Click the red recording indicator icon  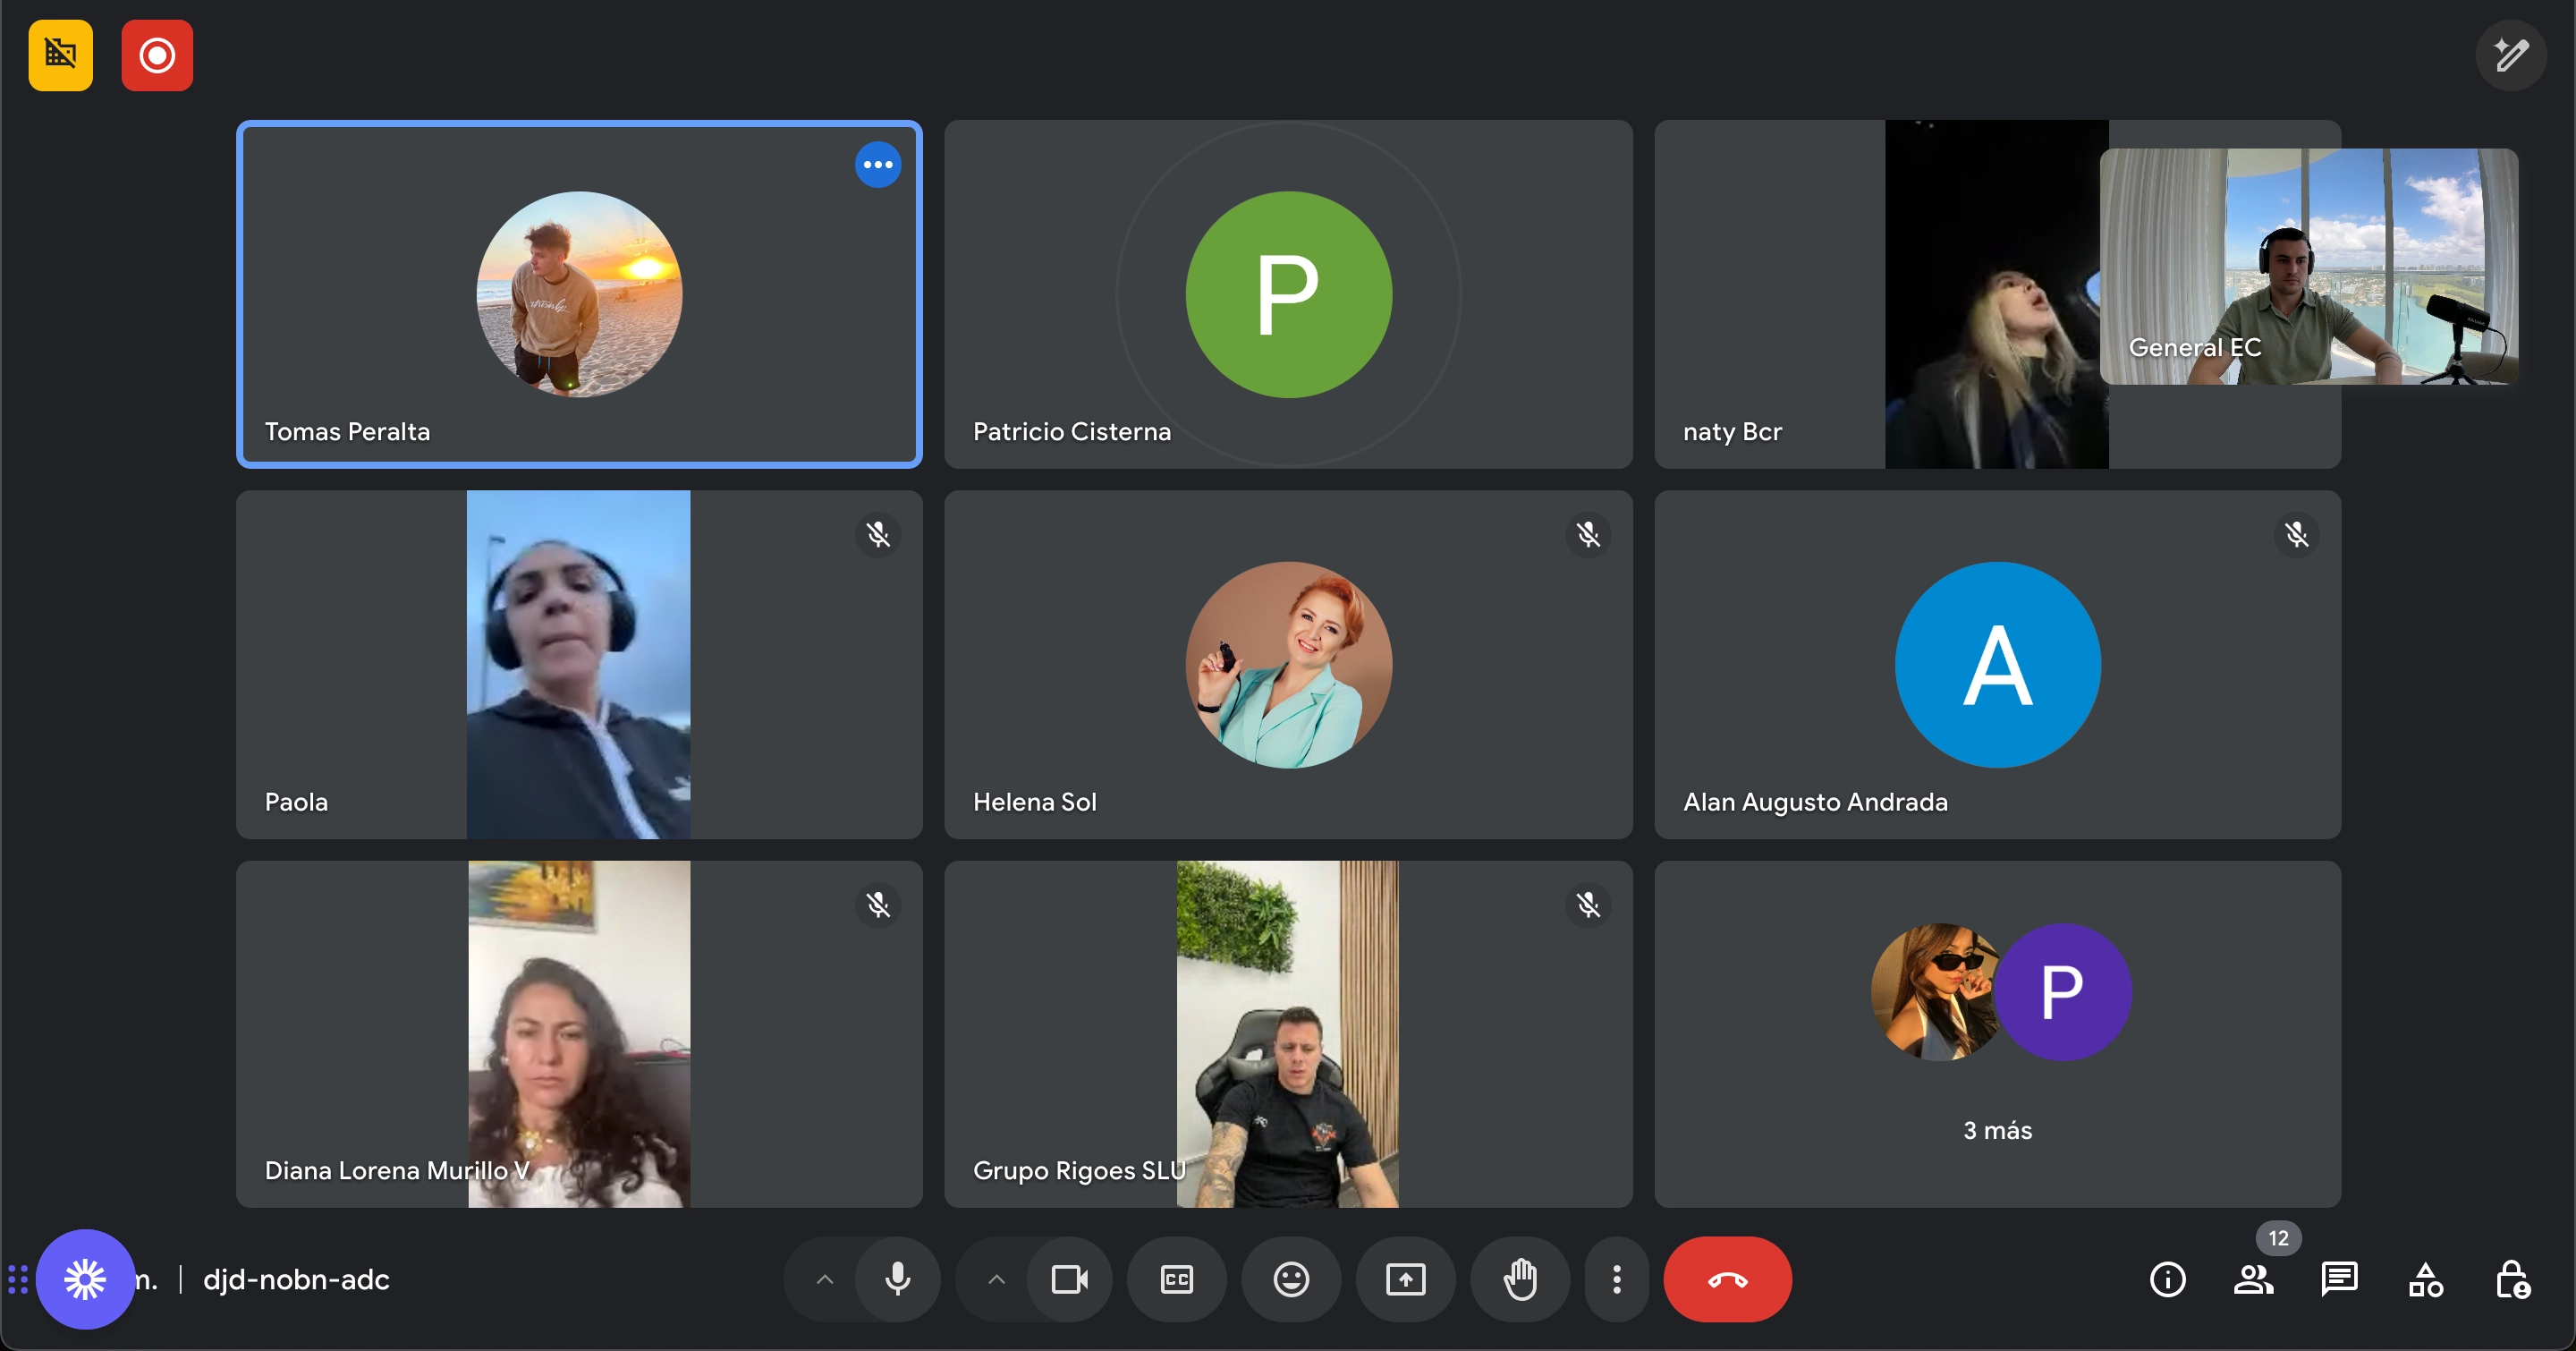[x=157, y=55]
